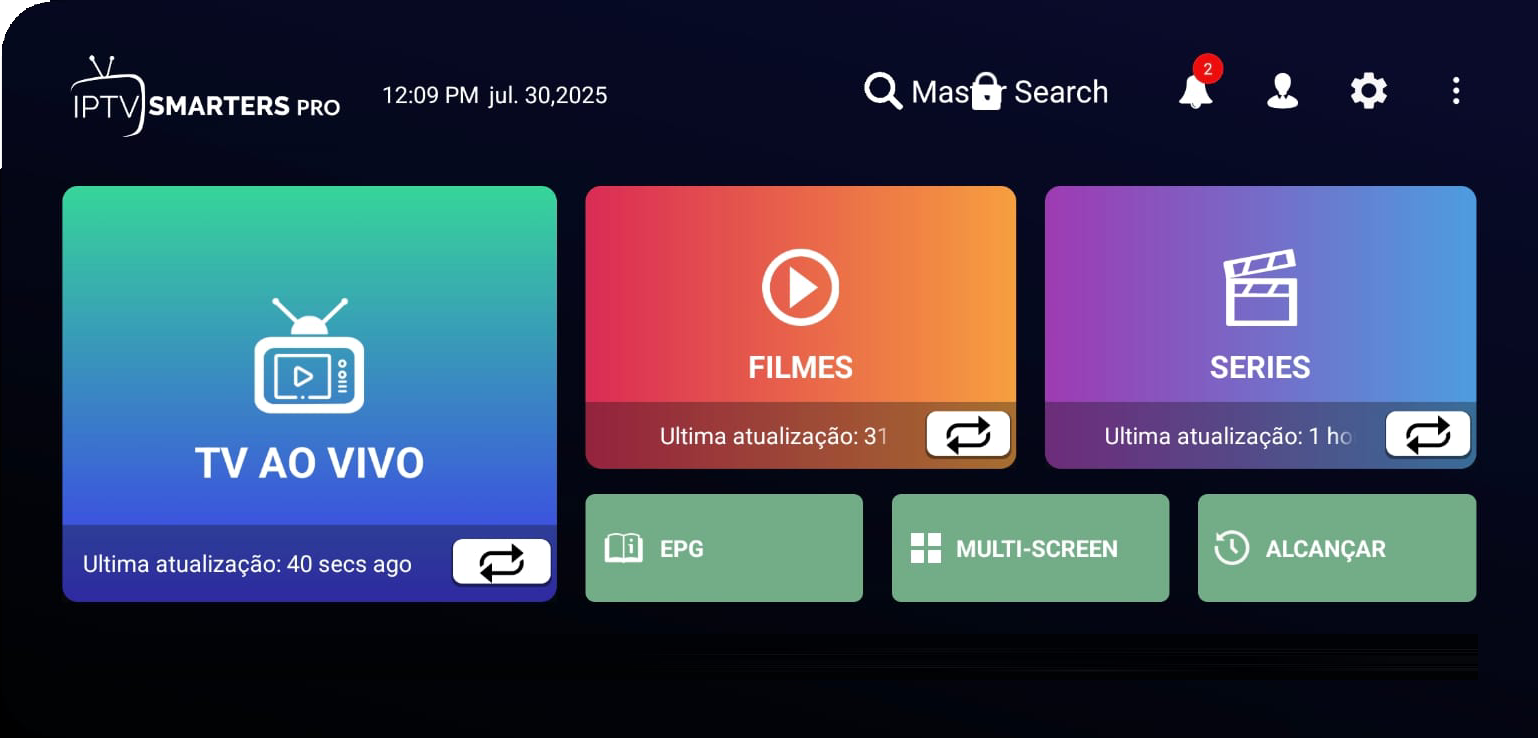This screenshot has width=1538, height=738.
Task: Click the red notification badge
Action: [x=1208, y=69]
